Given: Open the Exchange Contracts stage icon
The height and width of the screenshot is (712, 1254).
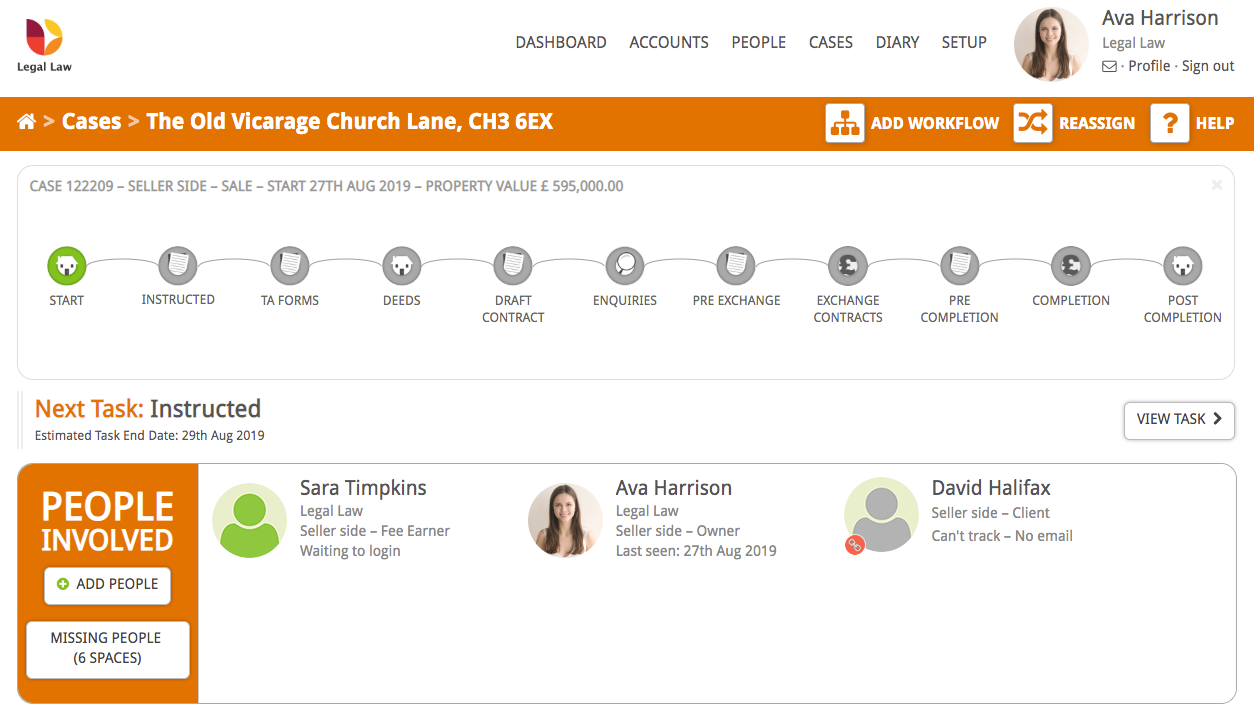Looking at the screenshot, I should [x=848, y=266].
